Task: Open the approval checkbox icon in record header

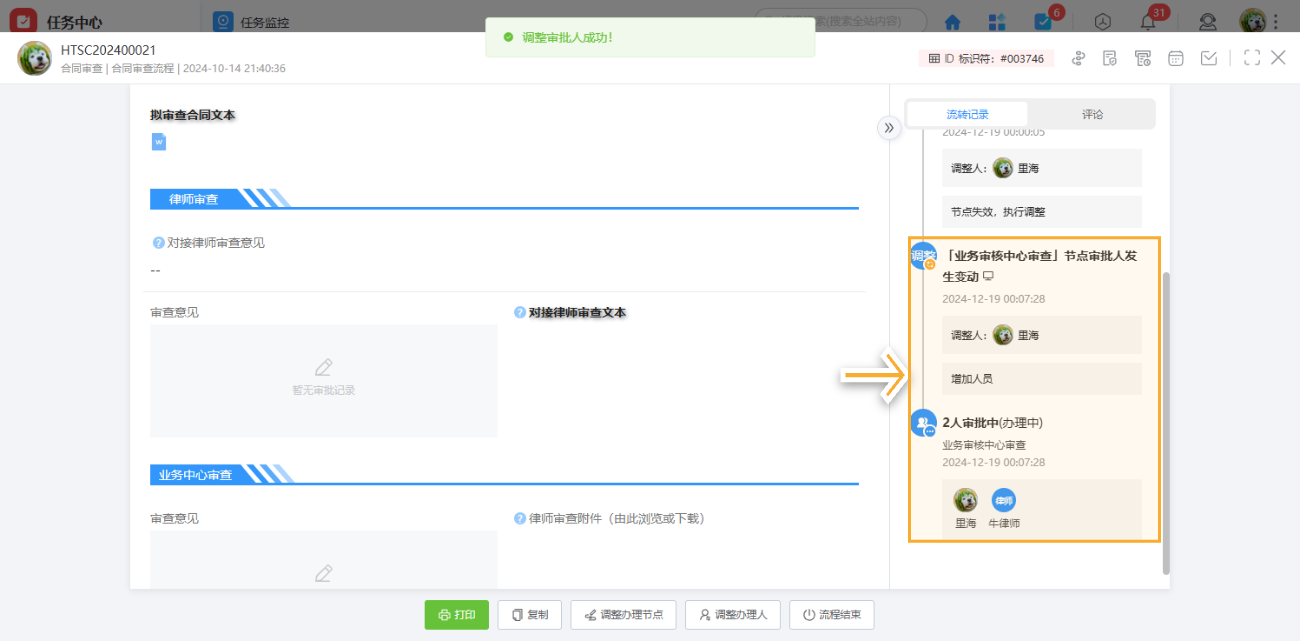Action: click(x=1209, y=58)
